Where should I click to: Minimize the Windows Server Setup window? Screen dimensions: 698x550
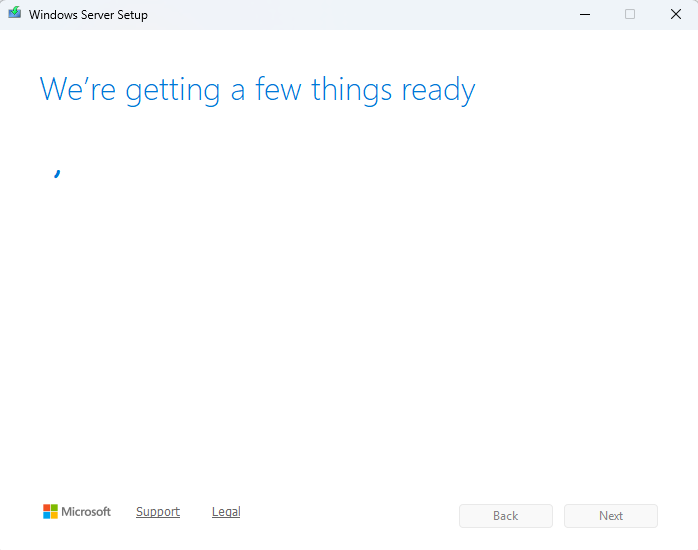pos(585,14)
